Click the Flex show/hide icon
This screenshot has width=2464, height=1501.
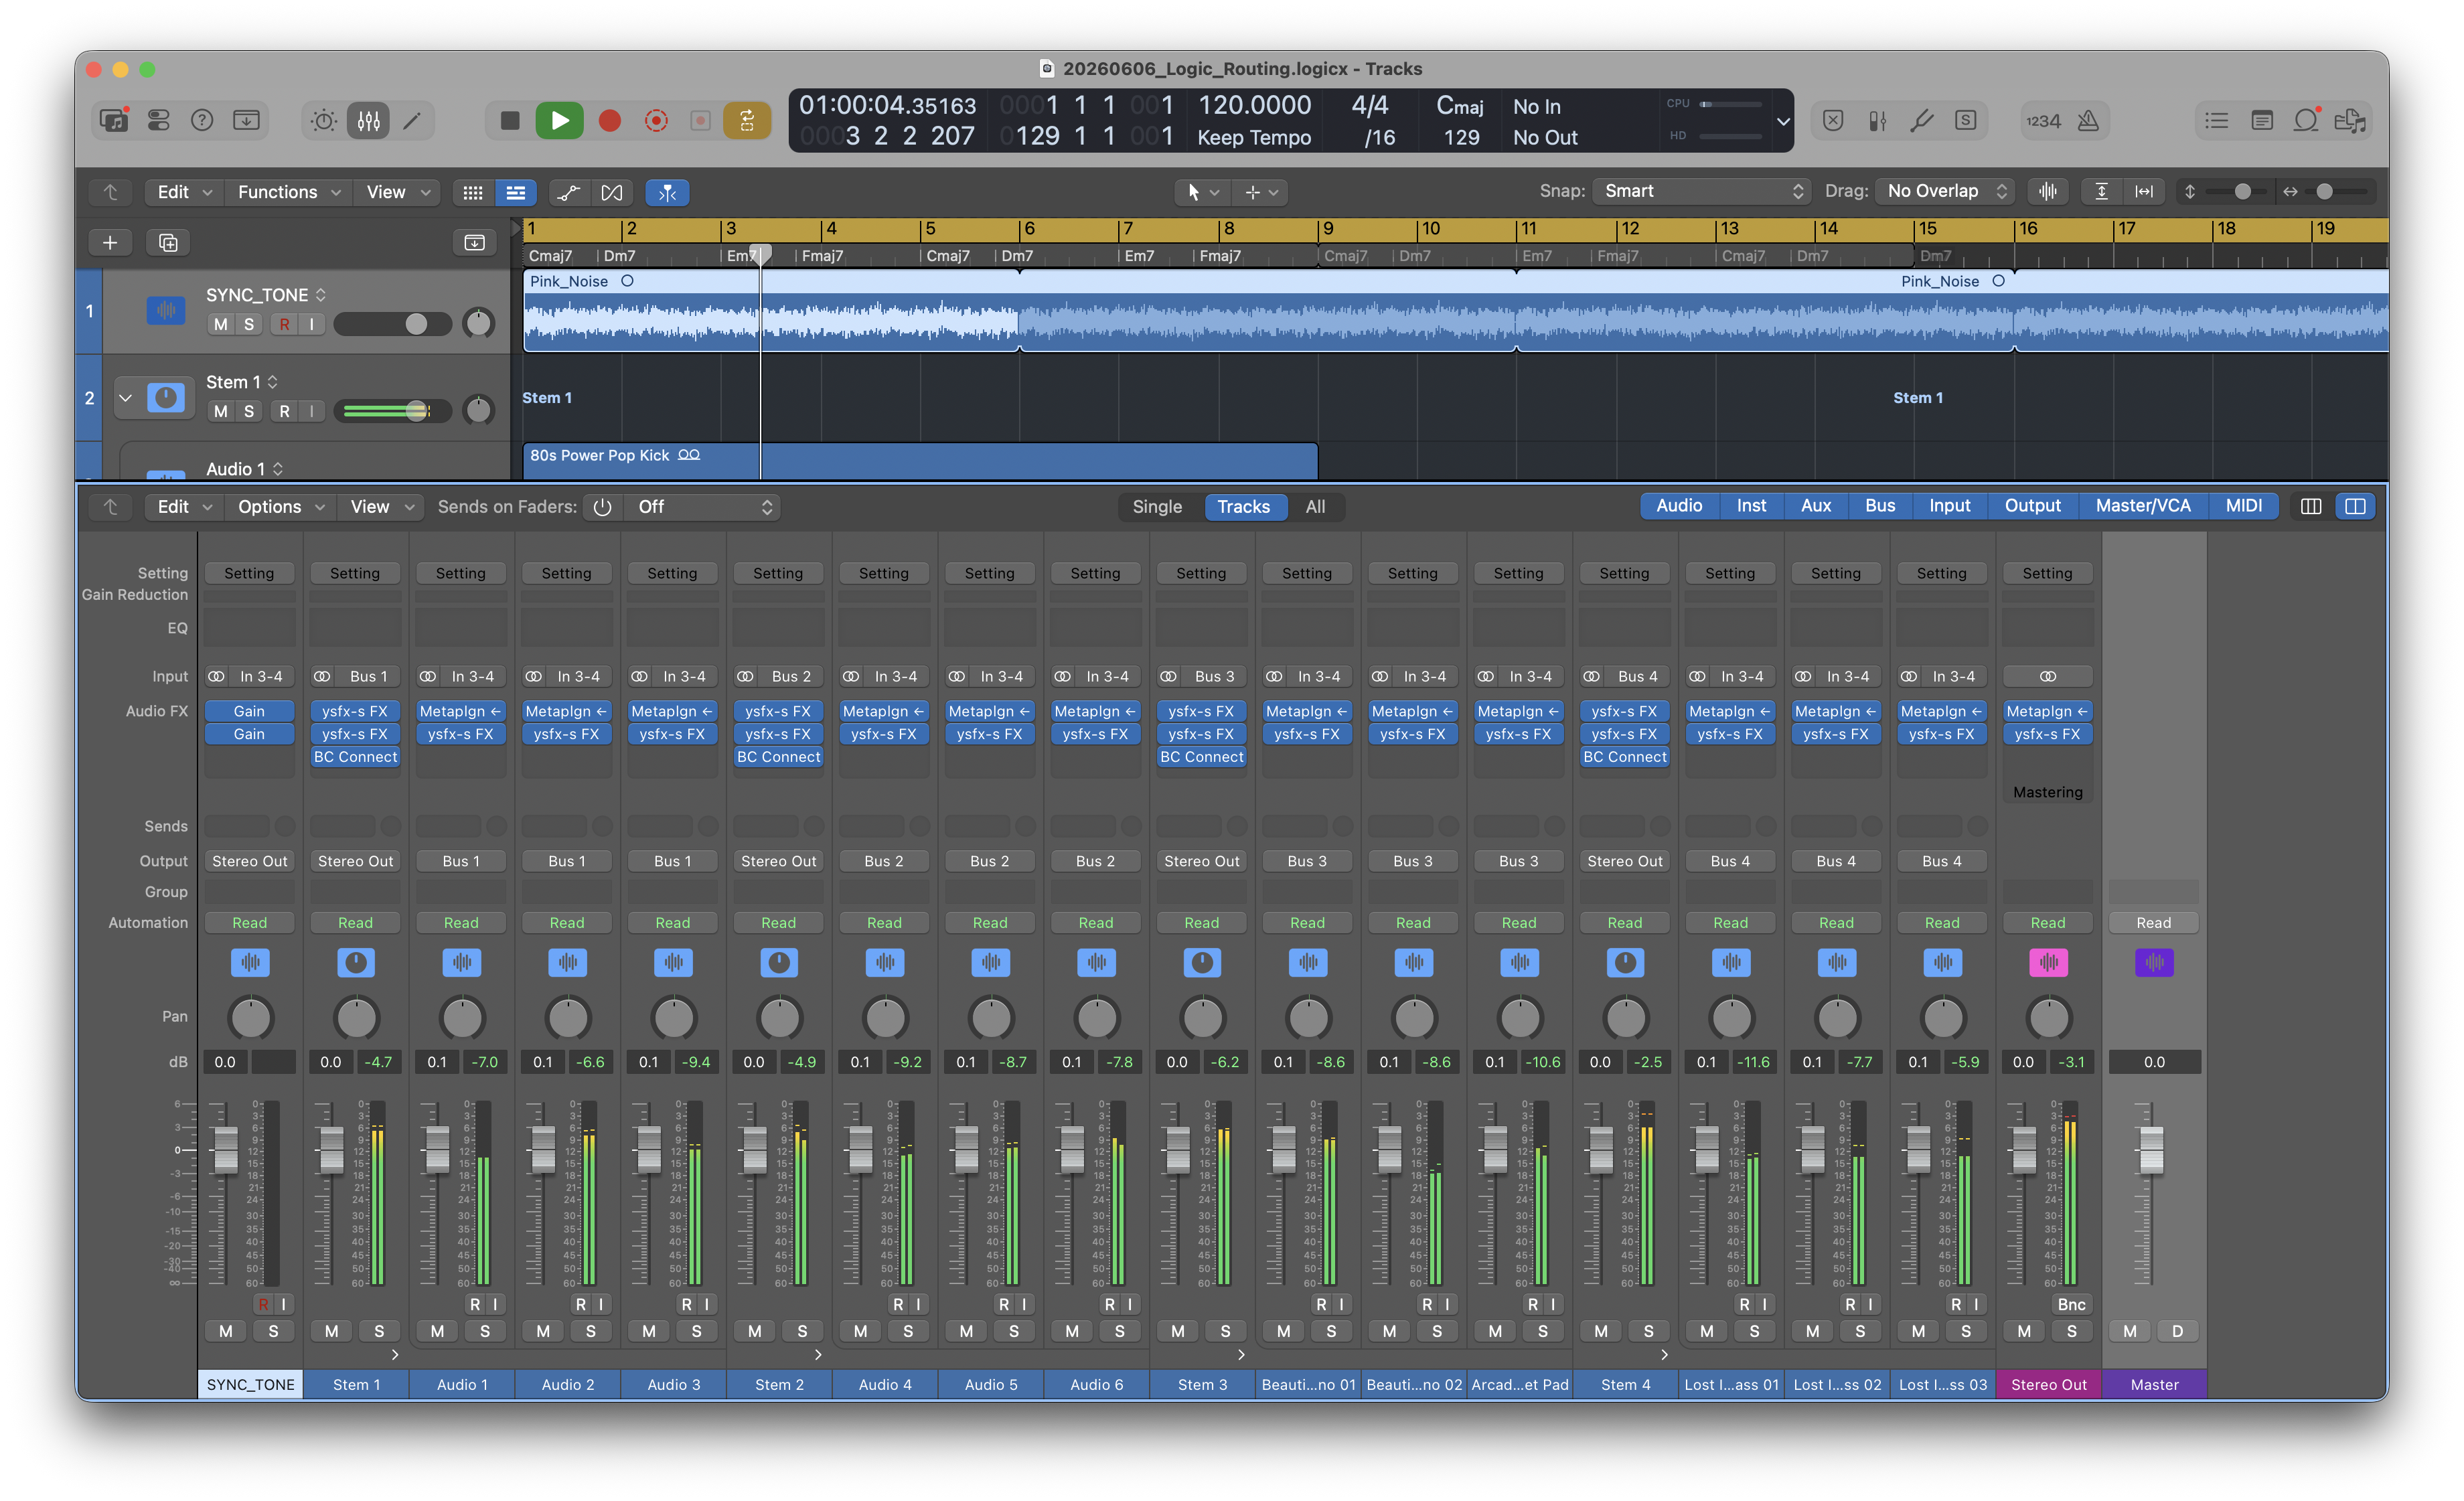612,192
